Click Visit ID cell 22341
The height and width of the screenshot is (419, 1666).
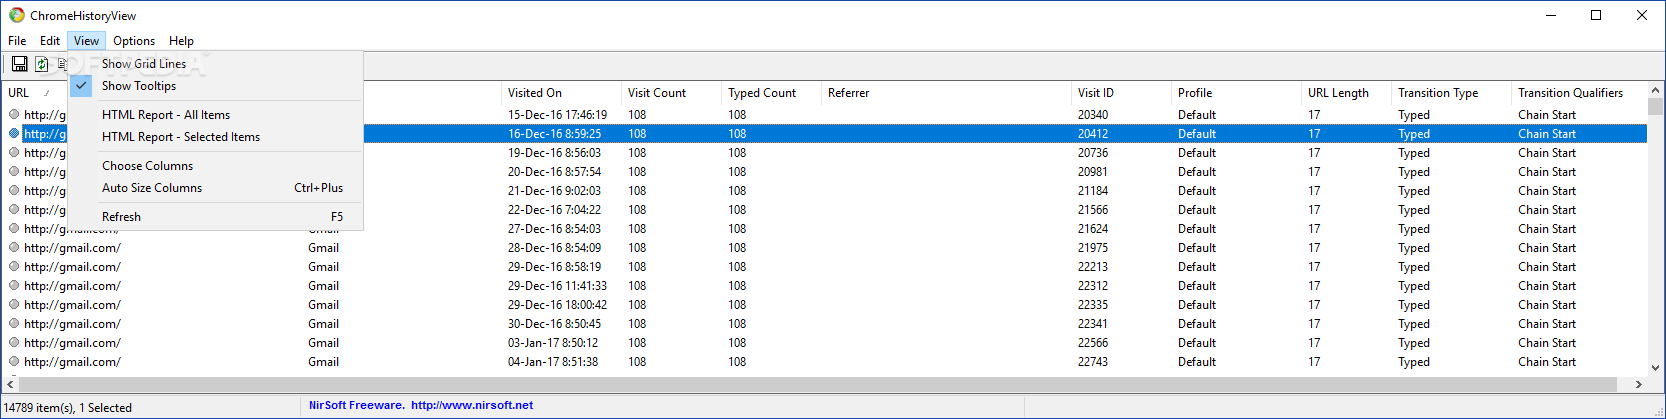coord(1093,323)
